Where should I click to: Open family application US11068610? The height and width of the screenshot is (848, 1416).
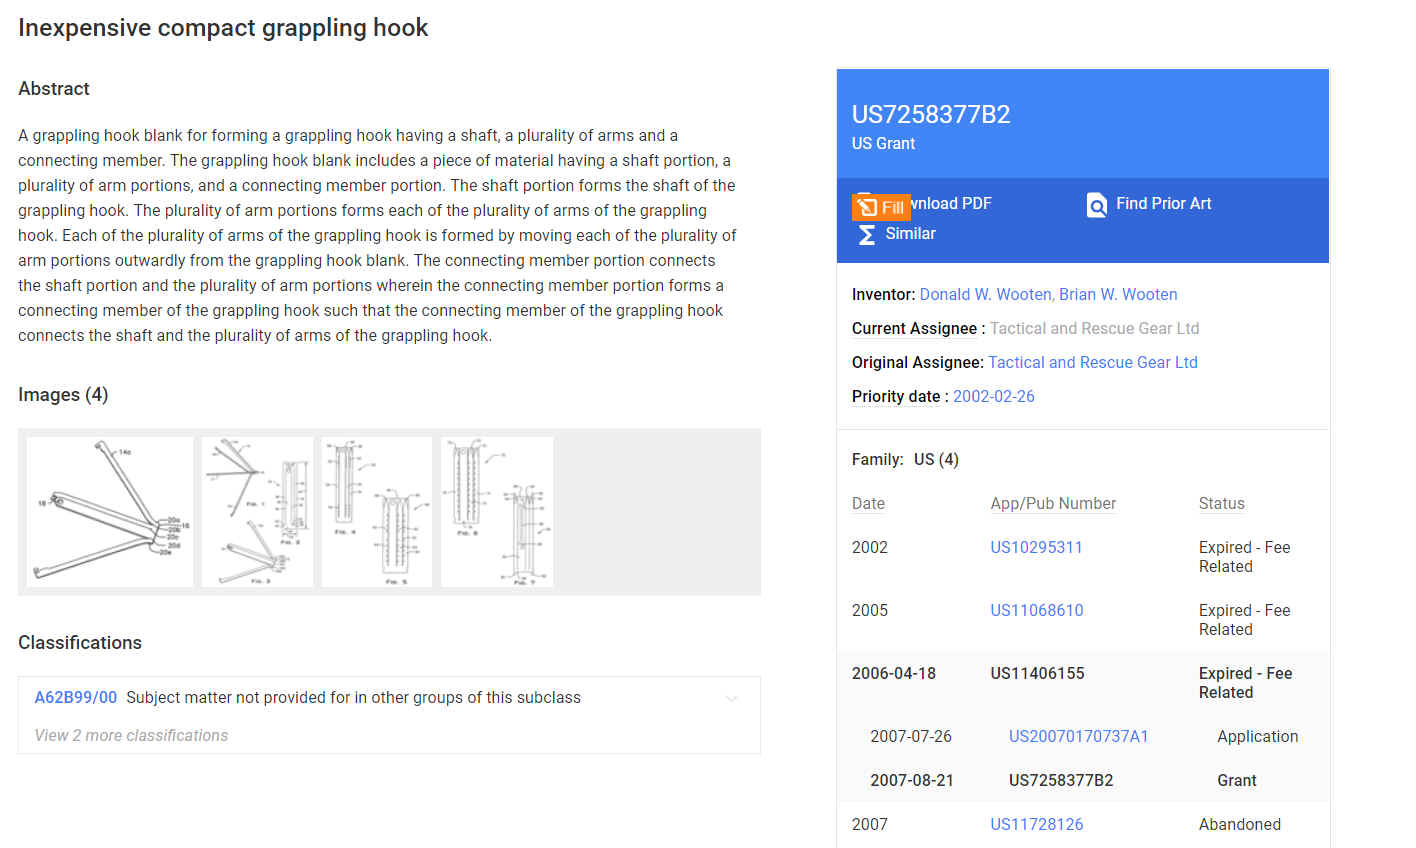[1036, 610]
